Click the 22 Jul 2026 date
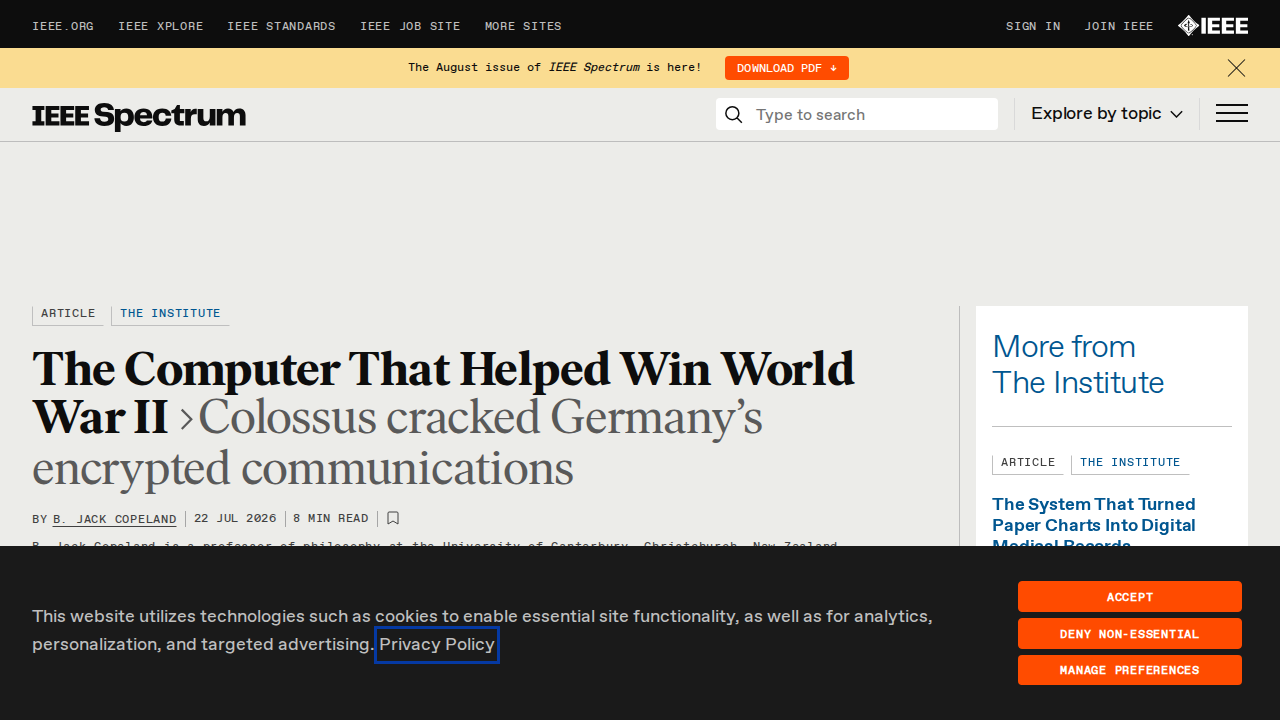This screenshot has width=1280, height=720. (235, 519)
